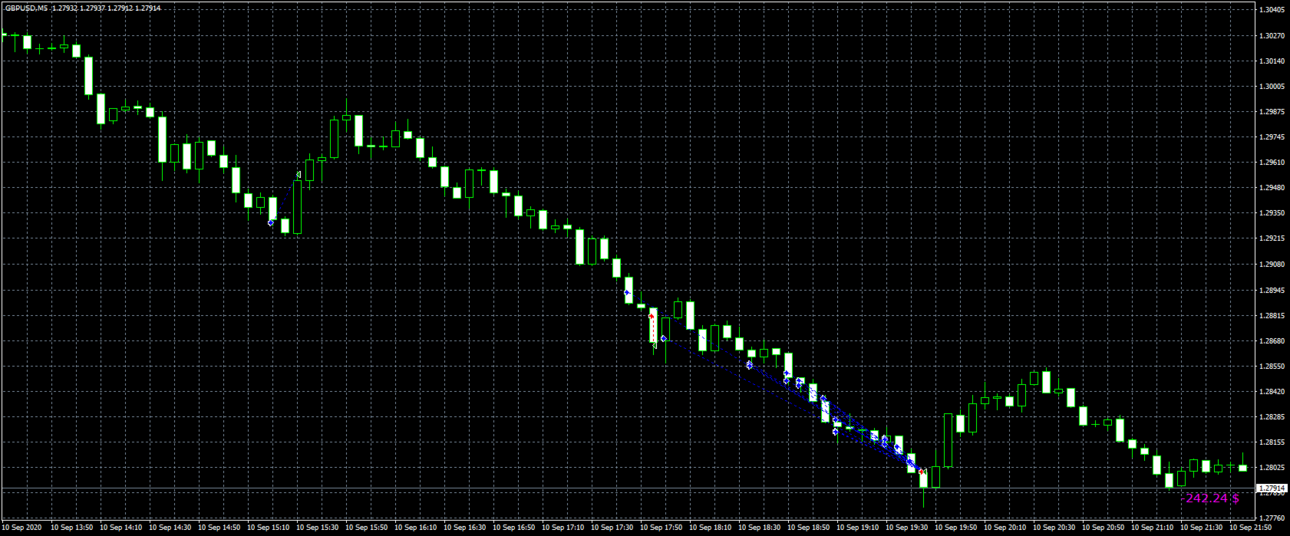
Task: Click the 10 Sep 19:10 time label
Action: pos(857,527)
